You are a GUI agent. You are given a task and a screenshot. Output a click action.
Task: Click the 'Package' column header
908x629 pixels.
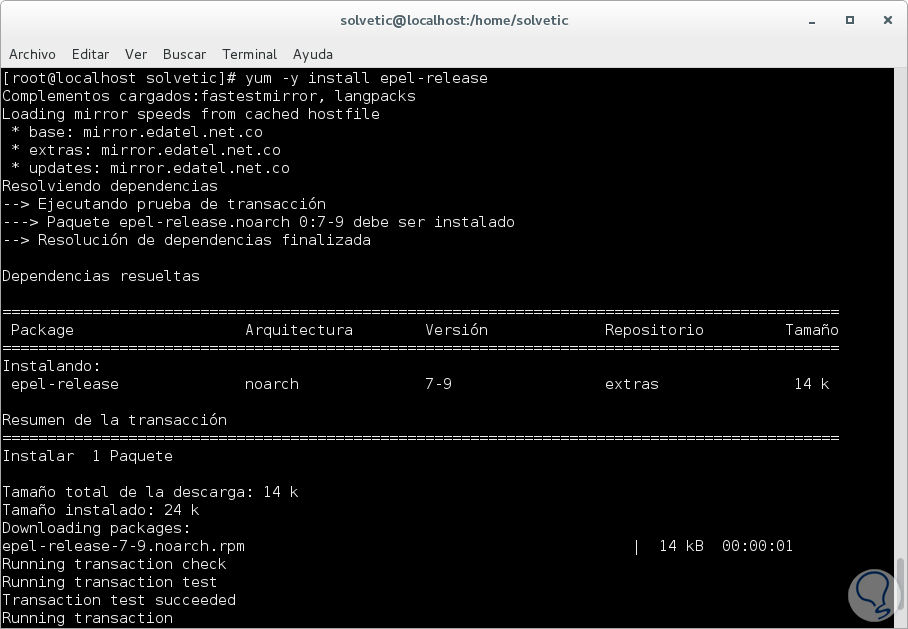click(x=42, y=330)
